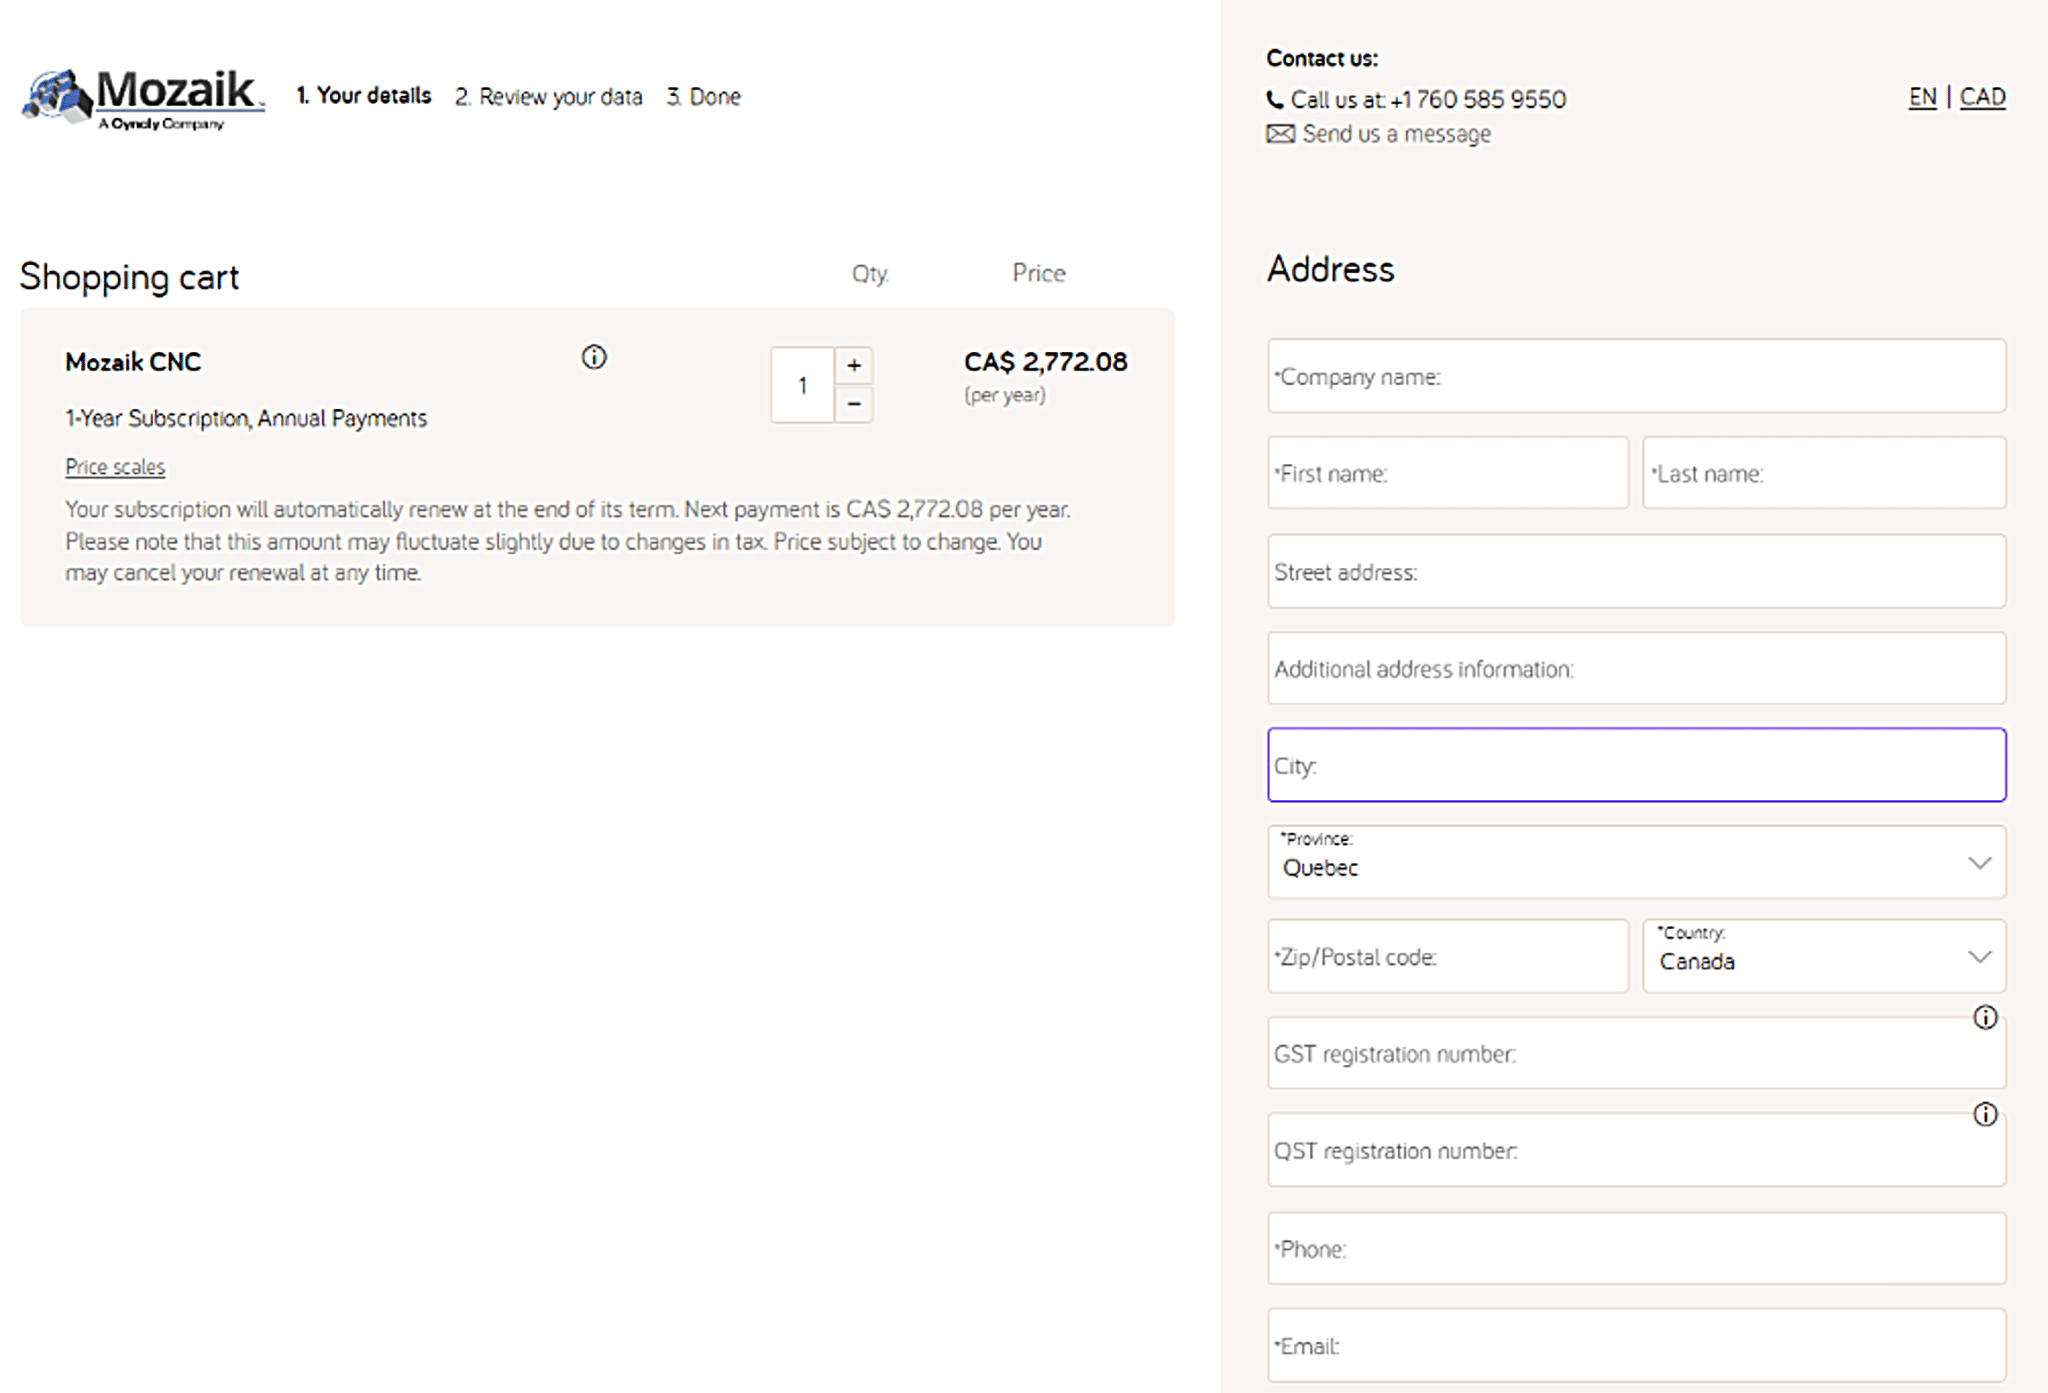Open the Price scales link
2048x1393 pixels.
(x=115, y=467)
